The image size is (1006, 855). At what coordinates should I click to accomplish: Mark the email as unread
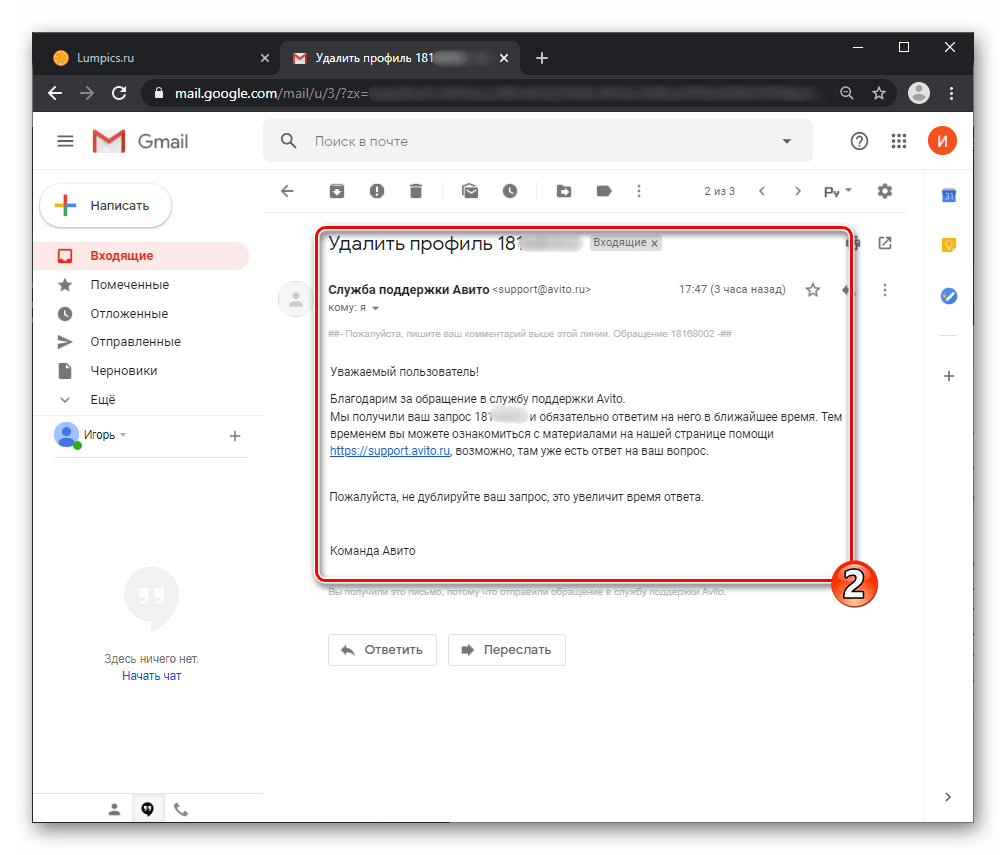(470, 191)
